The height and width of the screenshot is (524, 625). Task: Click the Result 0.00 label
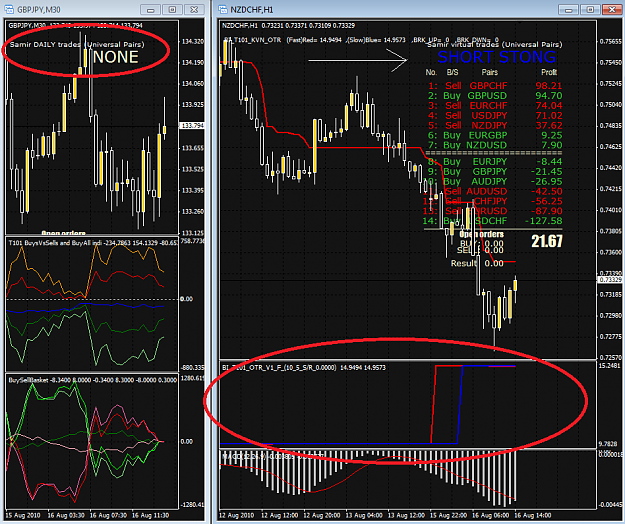tap(477, 263)
